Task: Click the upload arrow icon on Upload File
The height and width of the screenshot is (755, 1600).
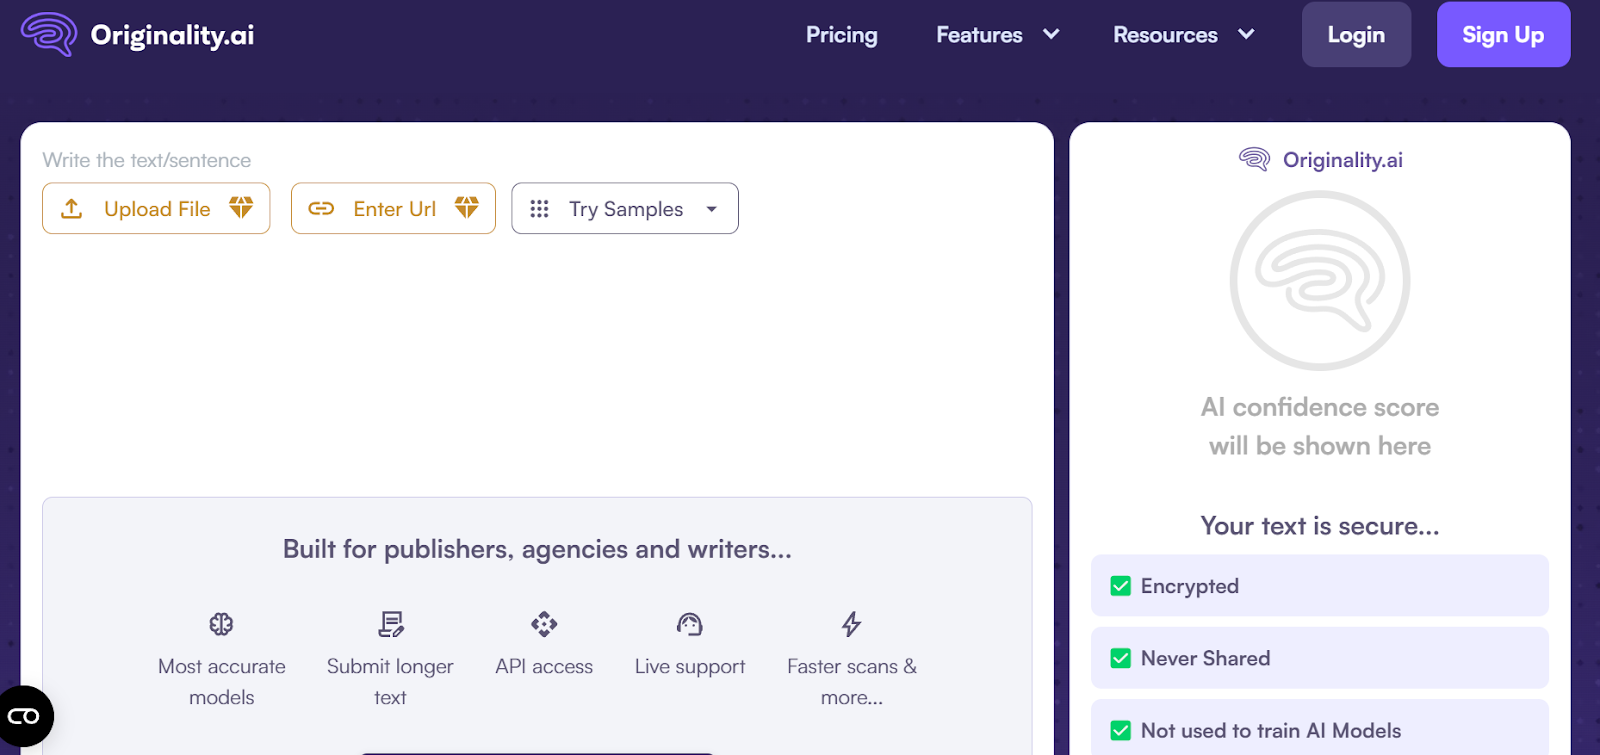Action: pyautogui.click(x=72, y=208)
